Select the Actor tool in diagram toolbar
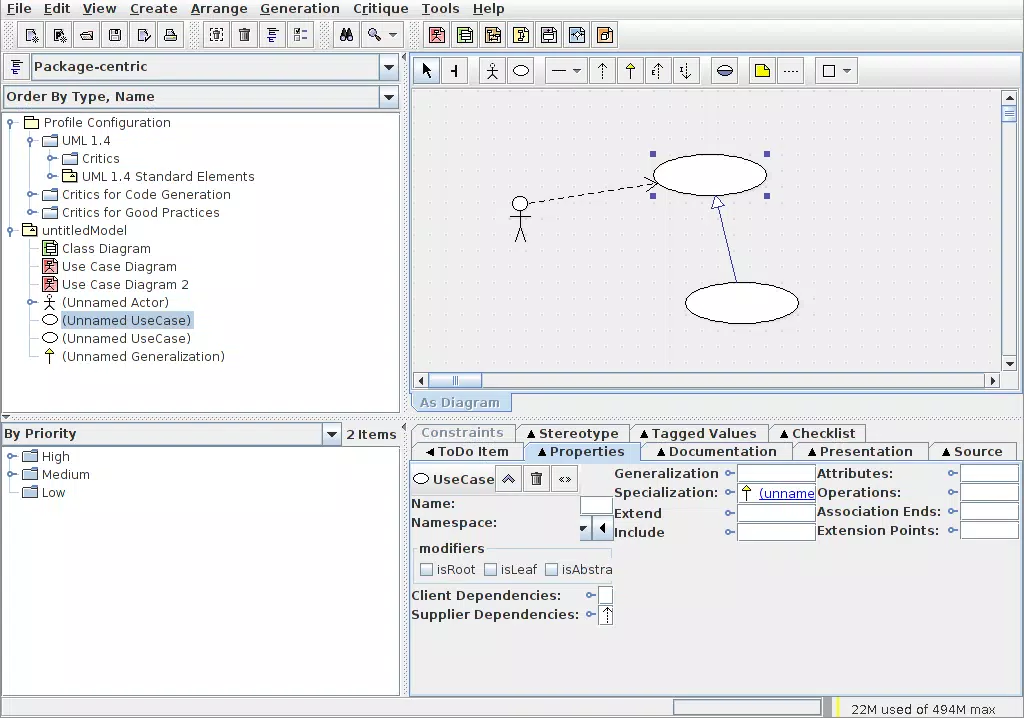 [x=492, y=71]
